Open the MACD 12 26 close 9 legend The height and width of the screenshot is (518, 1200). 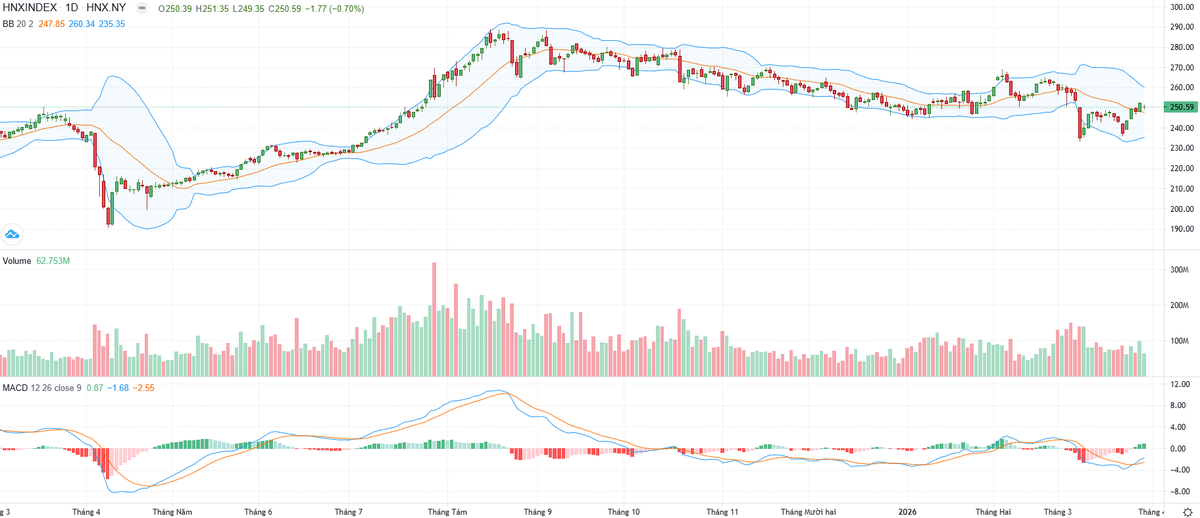[x=41, y=387]
